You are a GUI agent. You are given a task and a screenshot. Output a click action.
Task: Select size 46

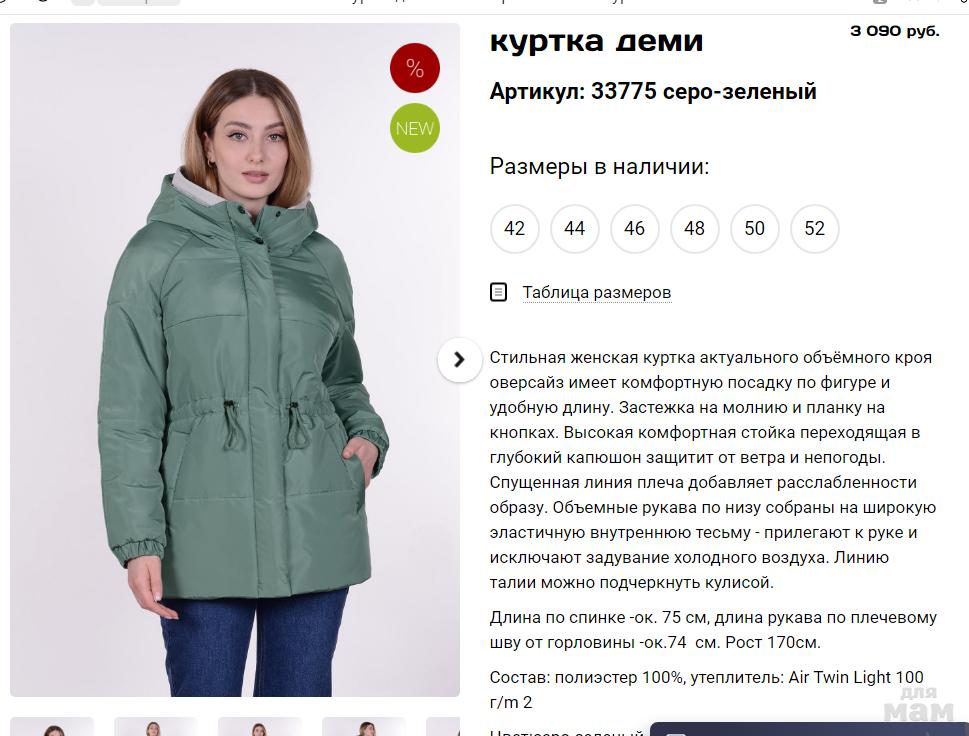[x=634, y=229]
